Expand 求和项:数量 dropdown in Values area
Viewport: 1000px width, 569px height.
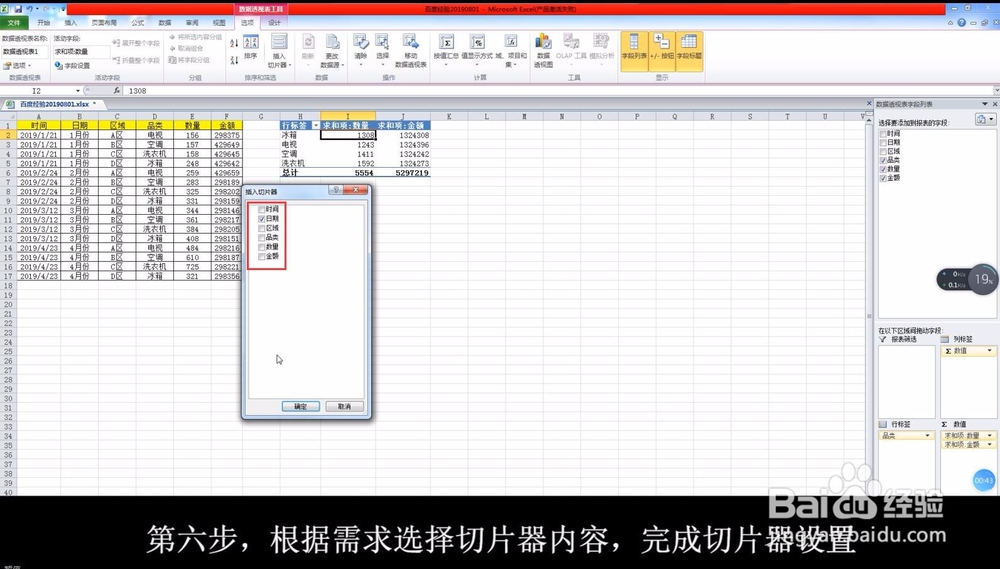pyautogui.click(x=990, y=435)
